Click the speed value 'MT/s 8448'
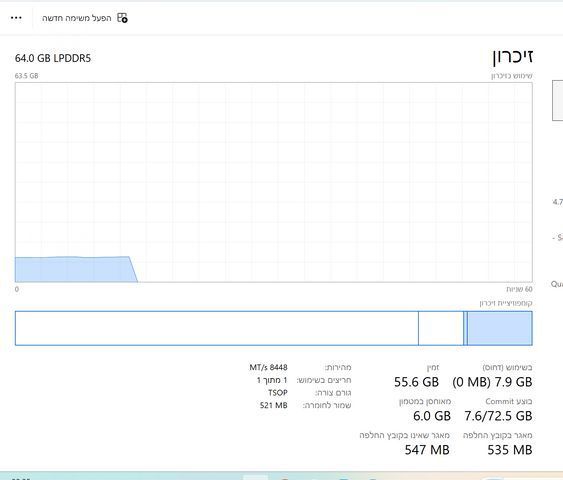The width and height of the screenshot is (563, 480). point(269,367)
